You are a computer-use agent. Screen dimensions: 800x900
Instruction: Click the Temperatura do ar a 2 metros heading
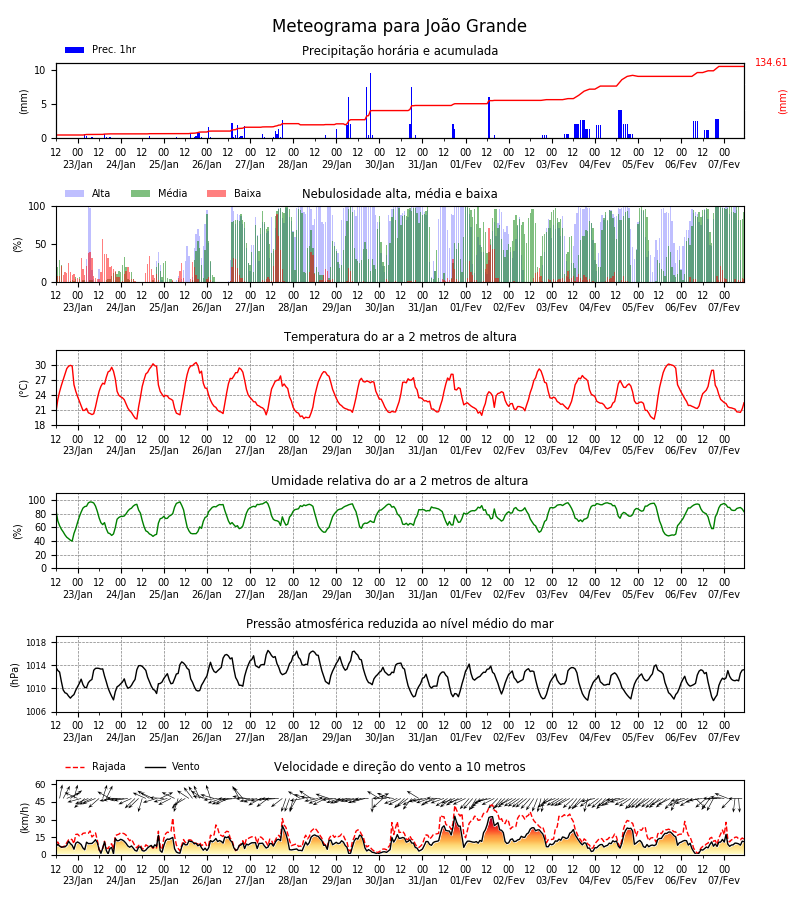point(400,336)
